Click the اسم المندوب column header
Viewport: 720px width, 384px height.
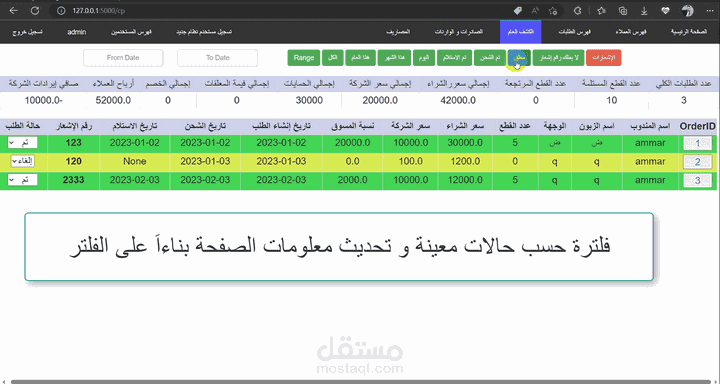(x=650, y=126)
